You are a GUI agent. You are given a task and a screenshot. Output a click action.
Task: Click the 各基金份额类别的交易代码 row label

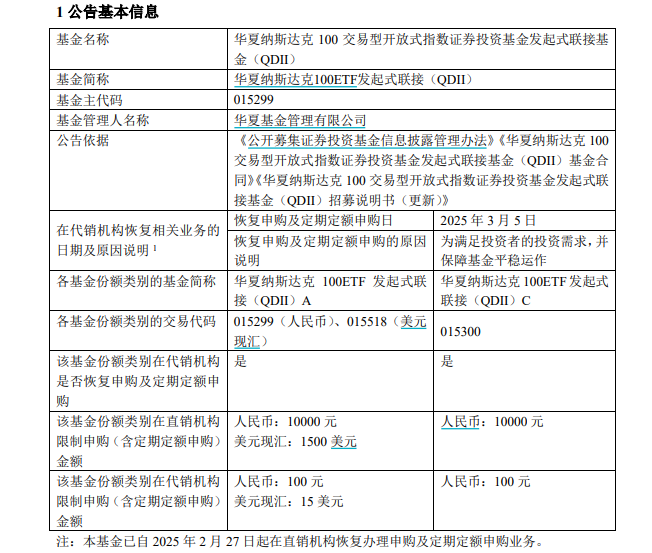(136, 322)
